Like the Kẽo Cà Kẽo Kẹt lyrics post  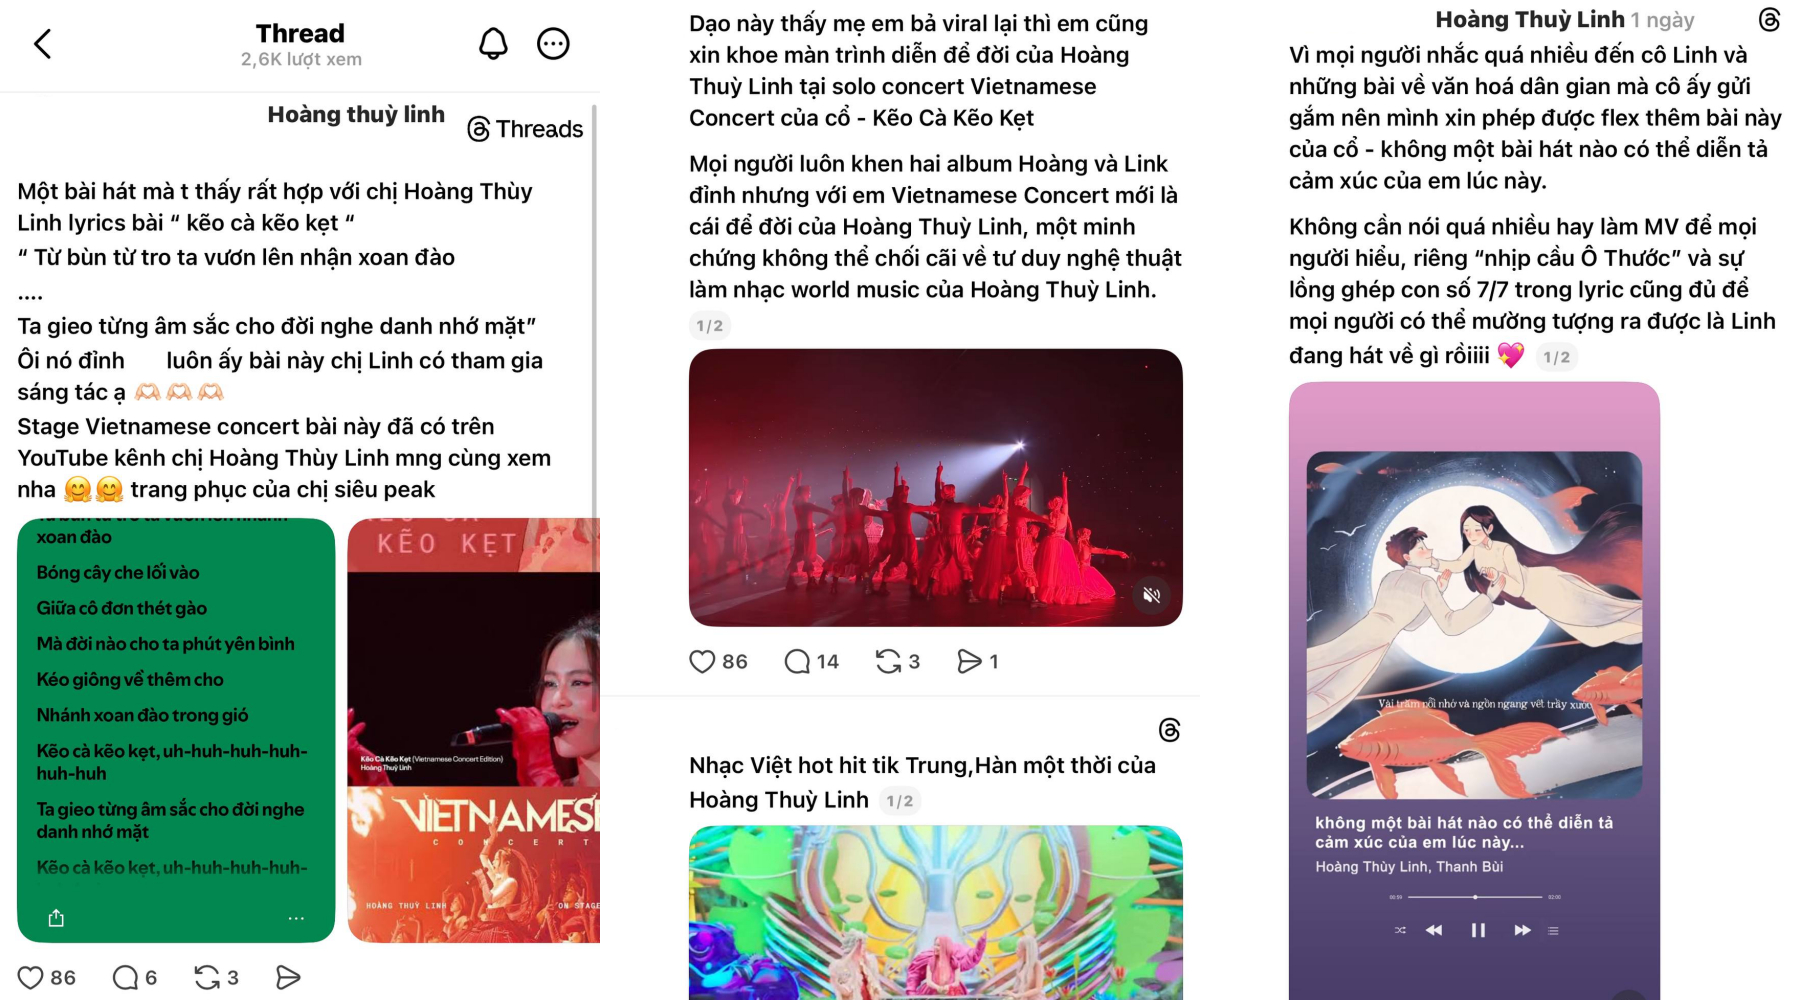[x=31, y=977]
